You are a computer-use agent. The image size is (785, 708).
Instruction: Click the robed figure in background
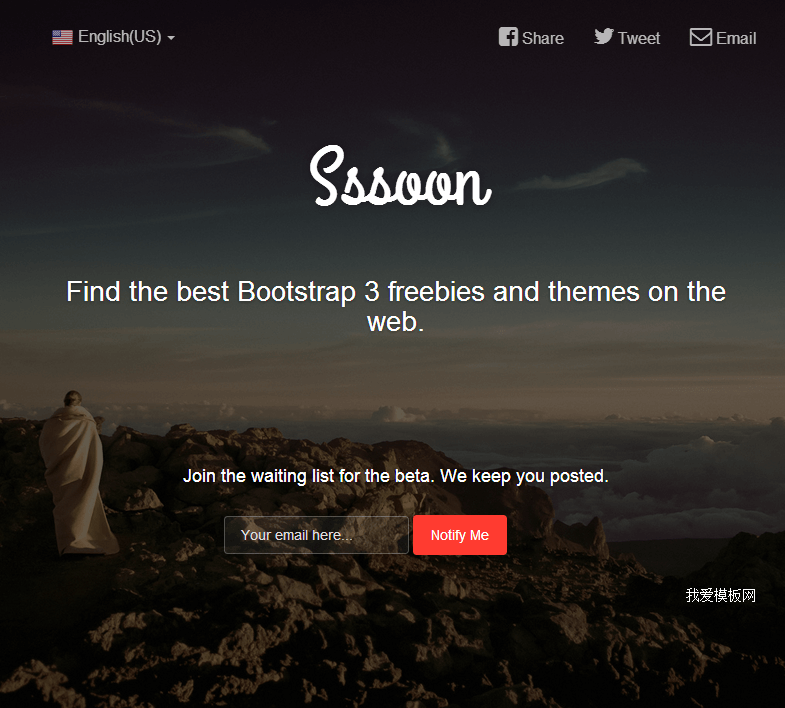click(76, 473)
